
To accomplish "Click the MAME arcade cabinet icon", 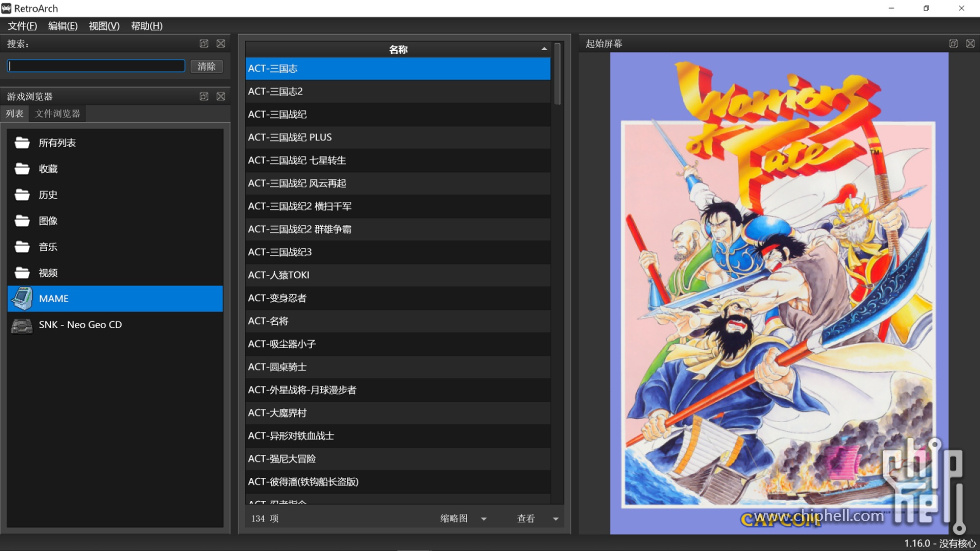I will coord(22,299).
